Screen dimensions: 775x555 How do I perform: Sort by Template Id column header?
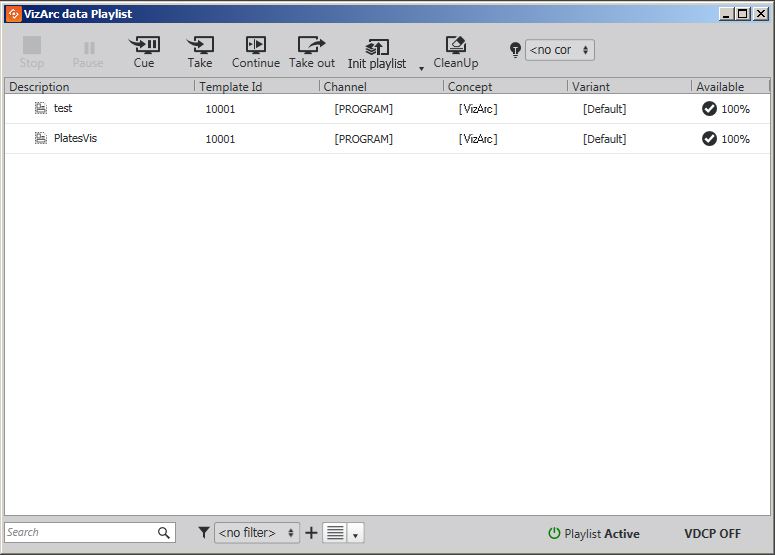pos(256,87)
